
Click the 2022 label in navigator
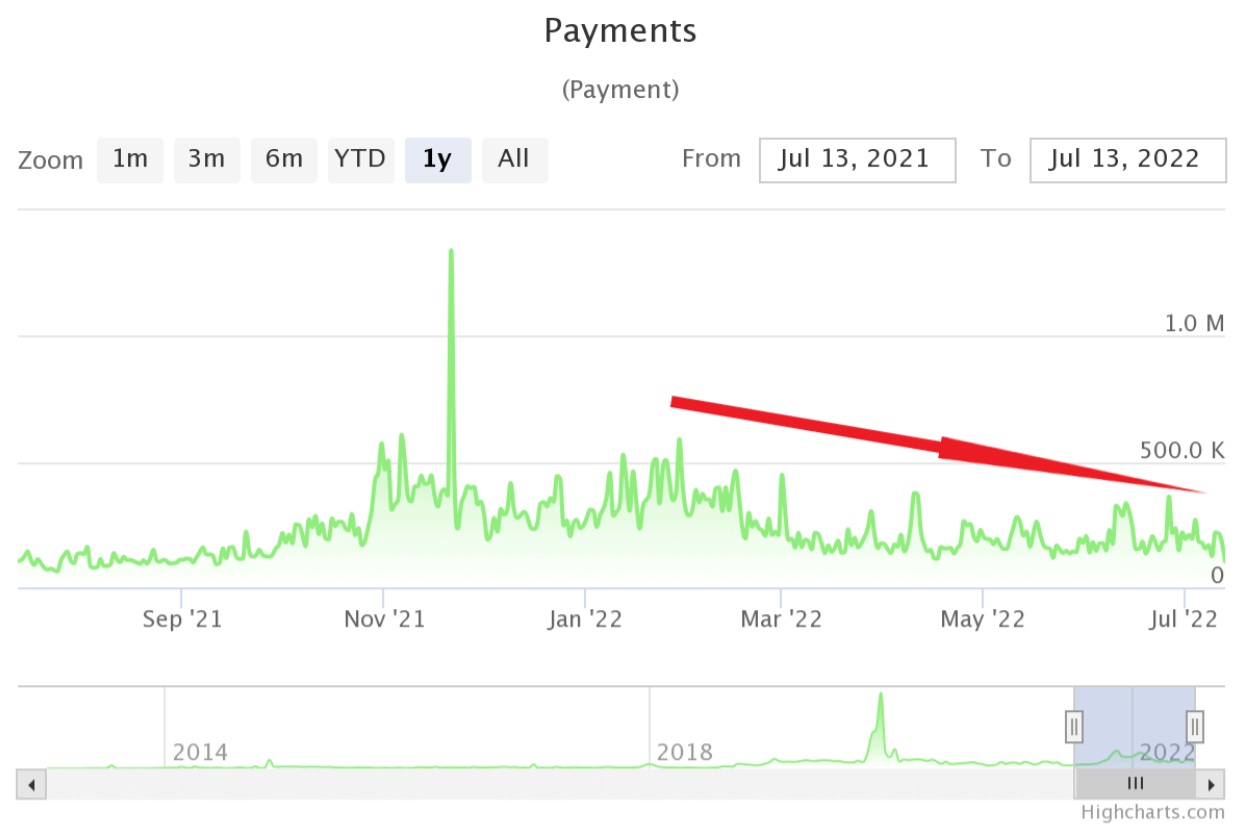click(1168, 752)
